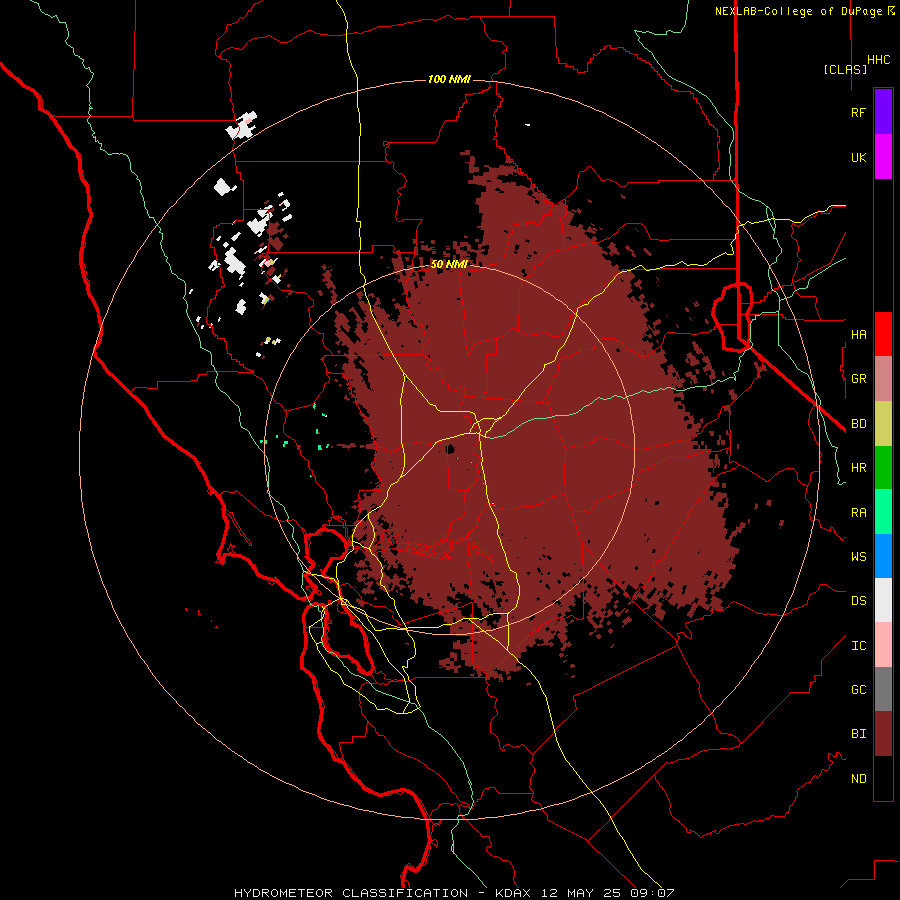Screen dimensions: 900x900
Task: Click the 'RF' legend label
Action: pos(858,113)
